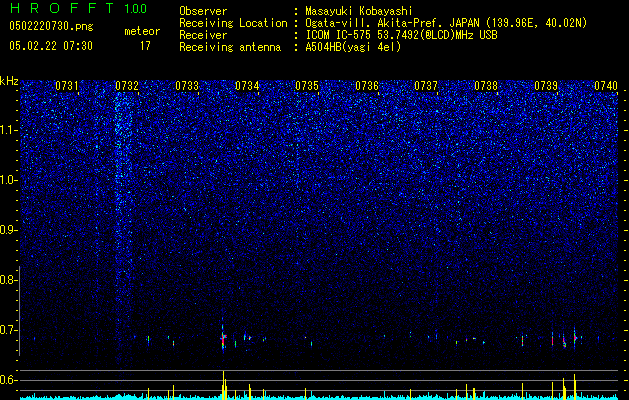Click the 0.7 kHz axis label
This screenshot has width=629, height=400.
[x=8, y=330]
